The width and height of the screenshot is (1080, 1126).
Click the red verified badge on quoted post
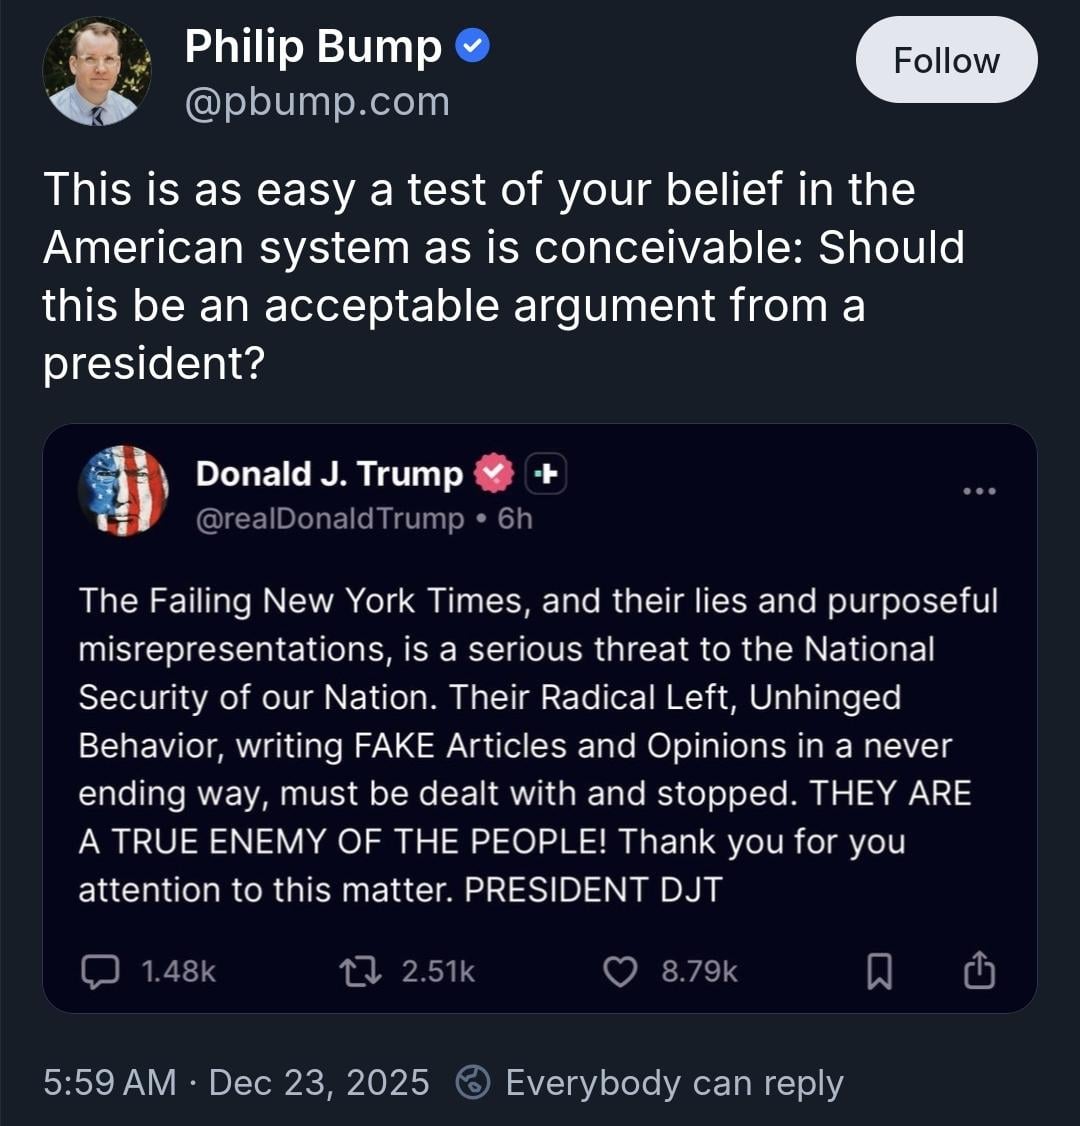click(492, 474)
